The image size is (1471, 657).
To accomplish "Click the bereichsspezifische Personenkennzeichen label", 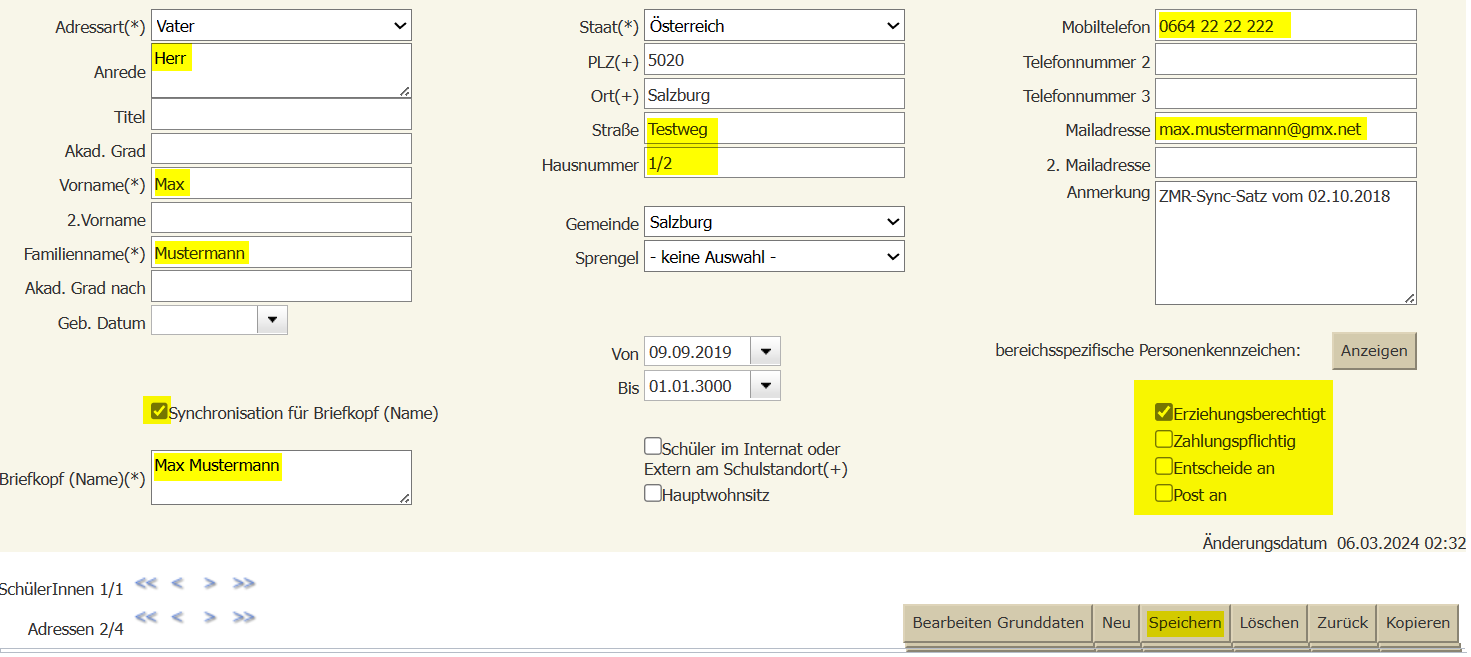I will 1148,350.
